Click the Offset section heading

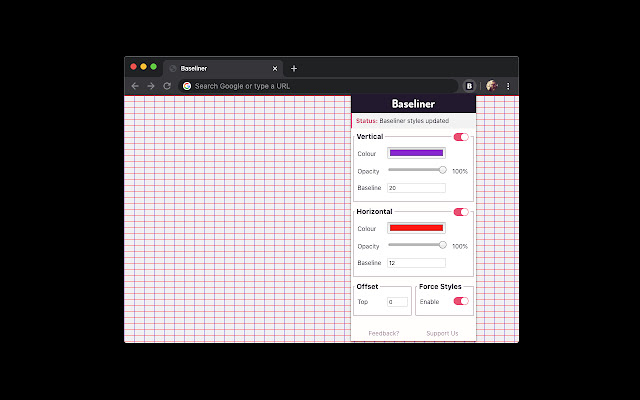(x=367, y=287)
